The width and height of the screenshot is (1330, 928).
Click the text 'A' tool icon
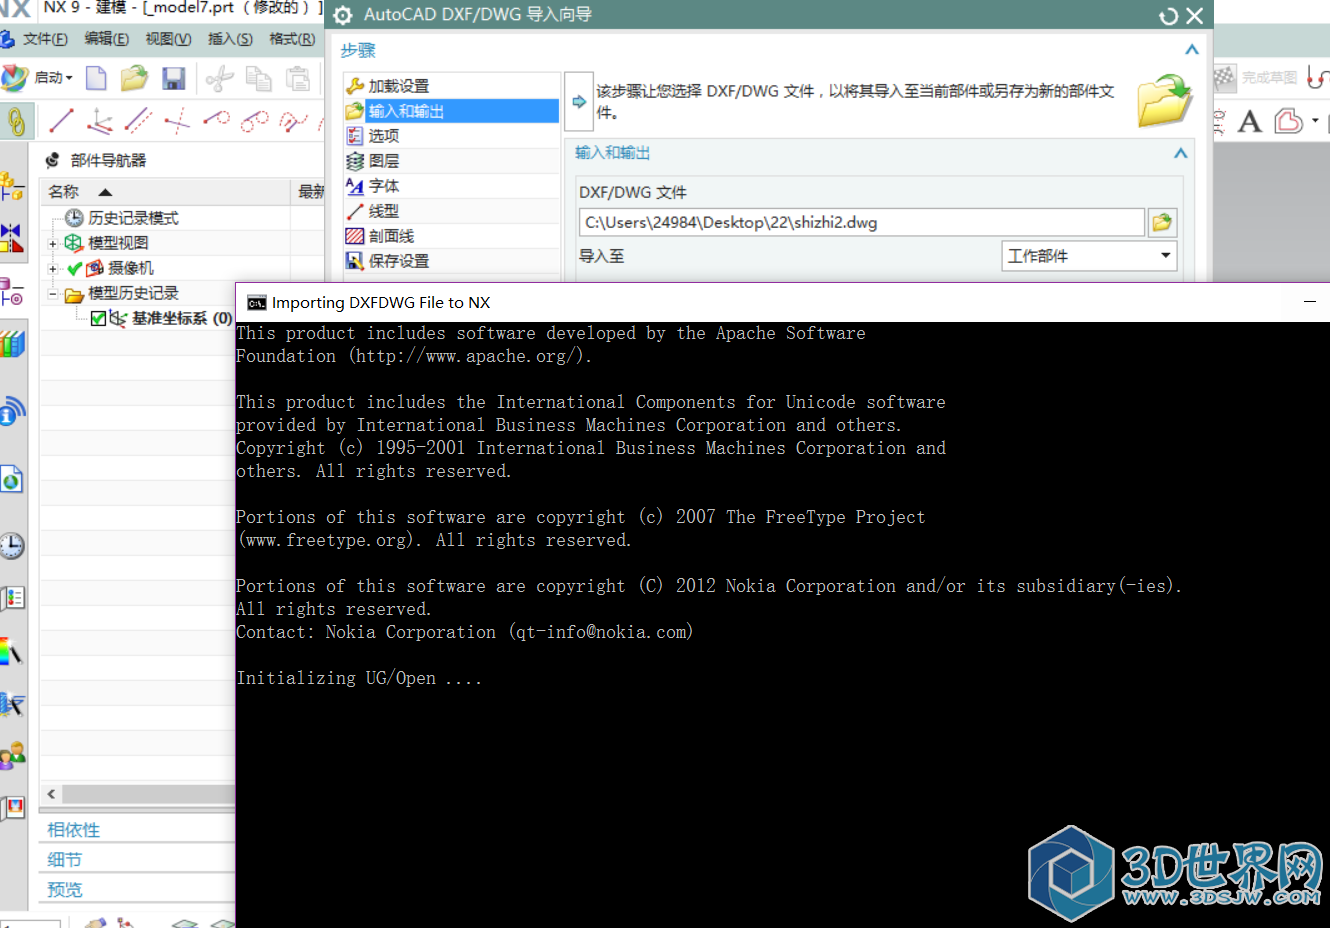click(1249, 122)
